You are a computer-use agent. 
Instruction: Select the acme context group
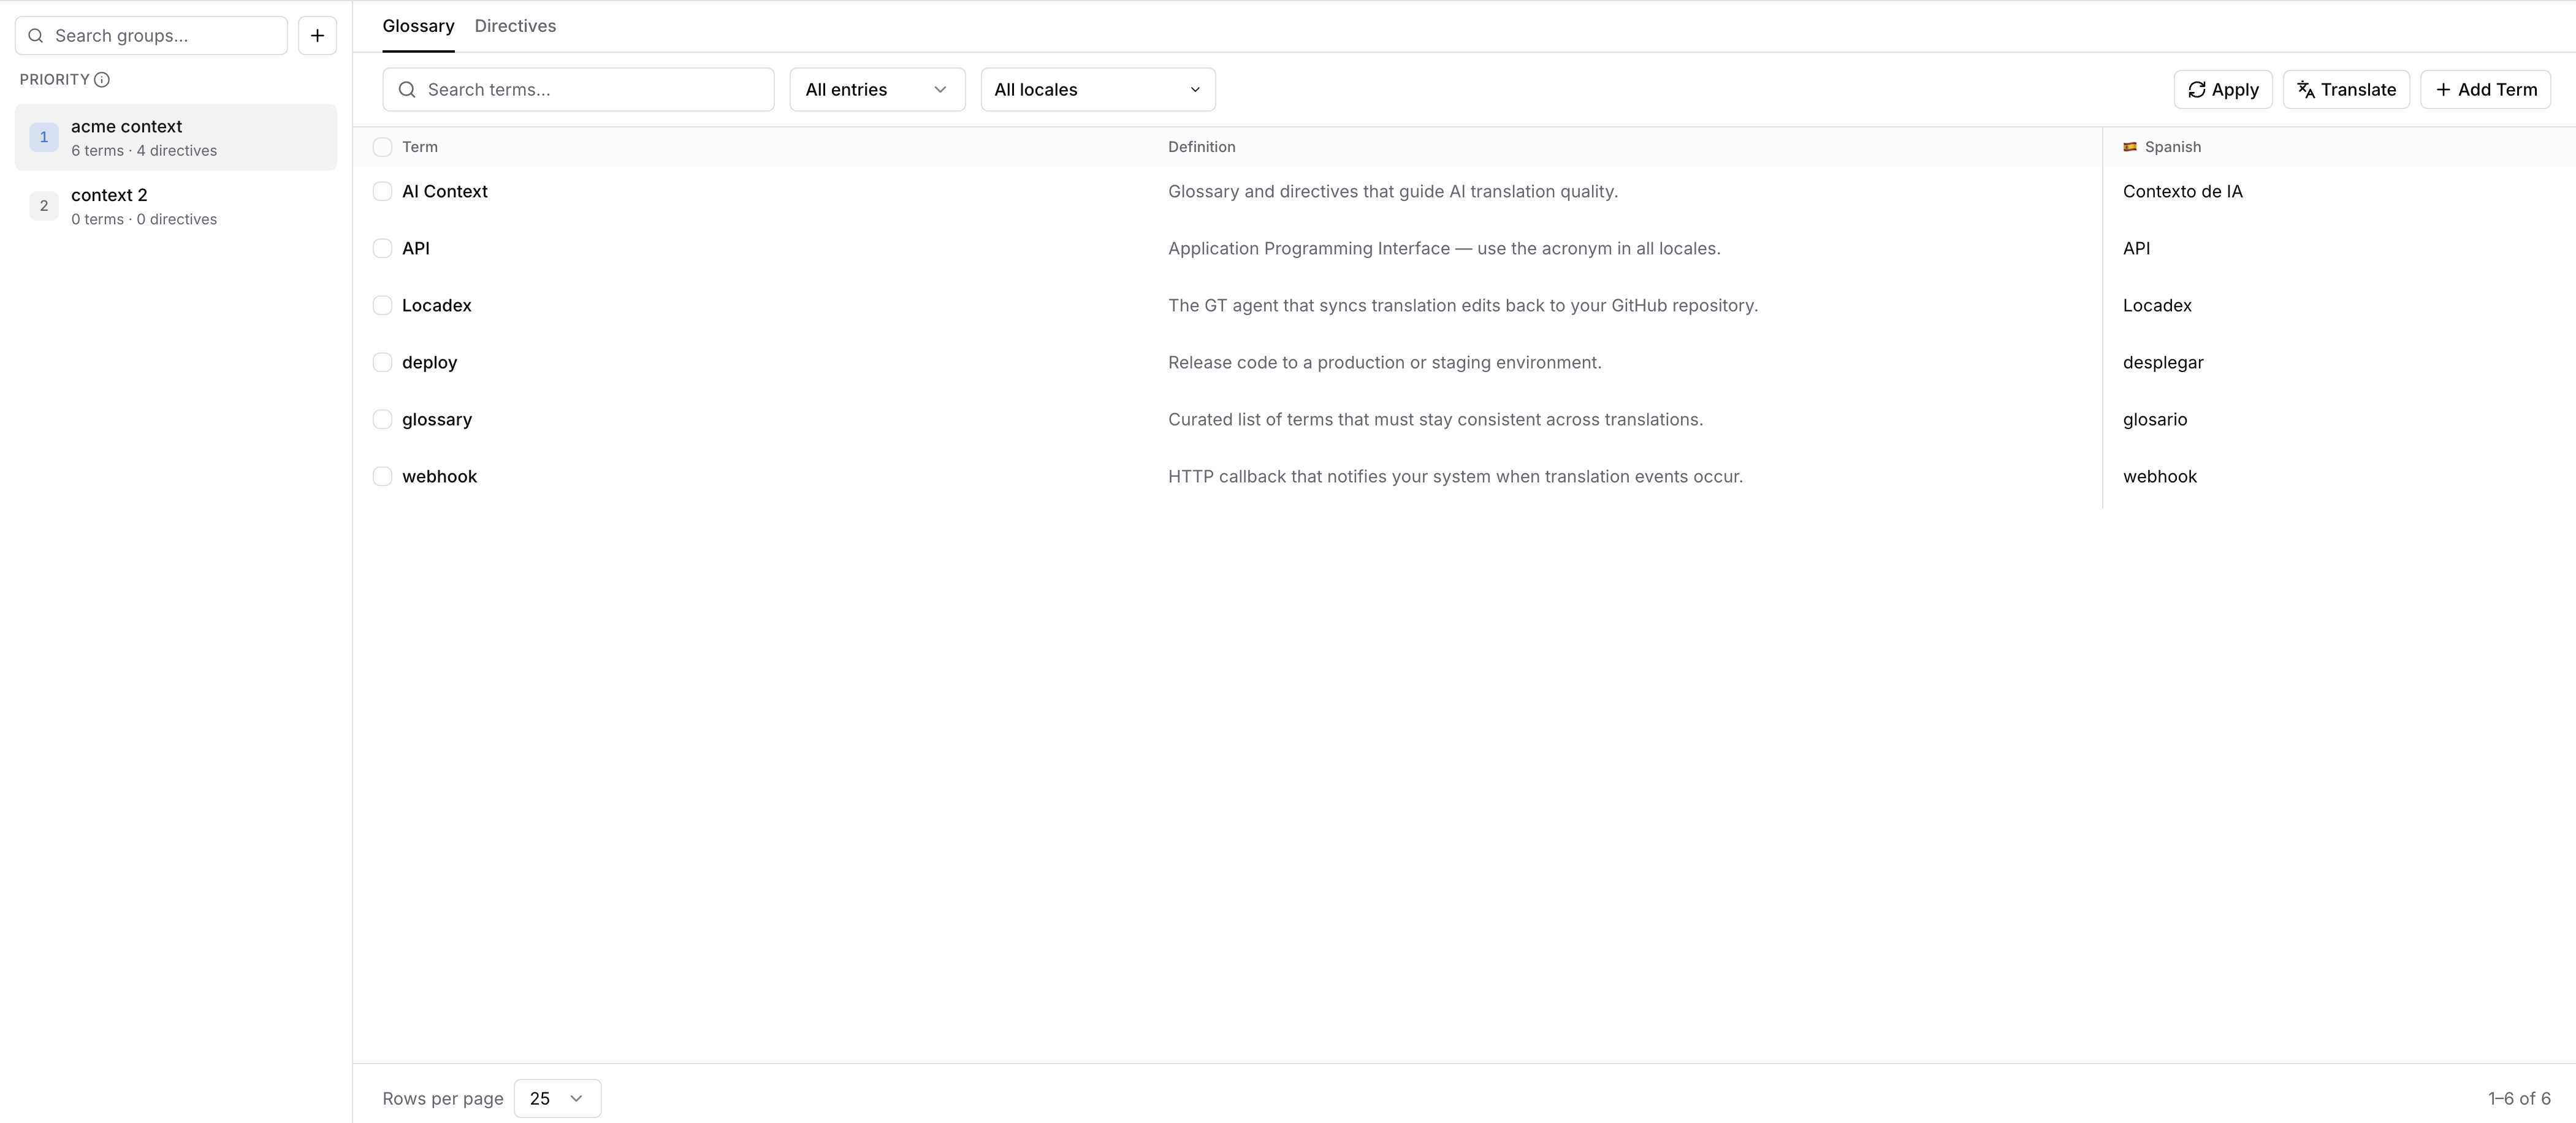point(176,137)
